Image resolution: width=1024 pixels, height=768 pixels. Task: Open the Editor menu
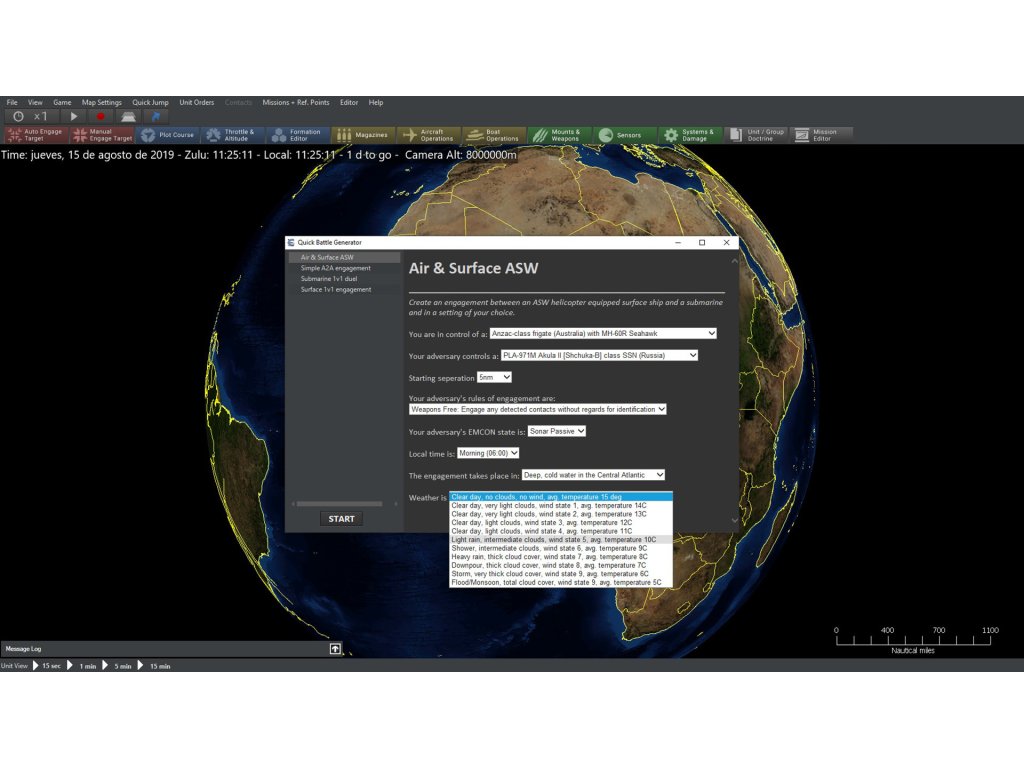(349, 103)
